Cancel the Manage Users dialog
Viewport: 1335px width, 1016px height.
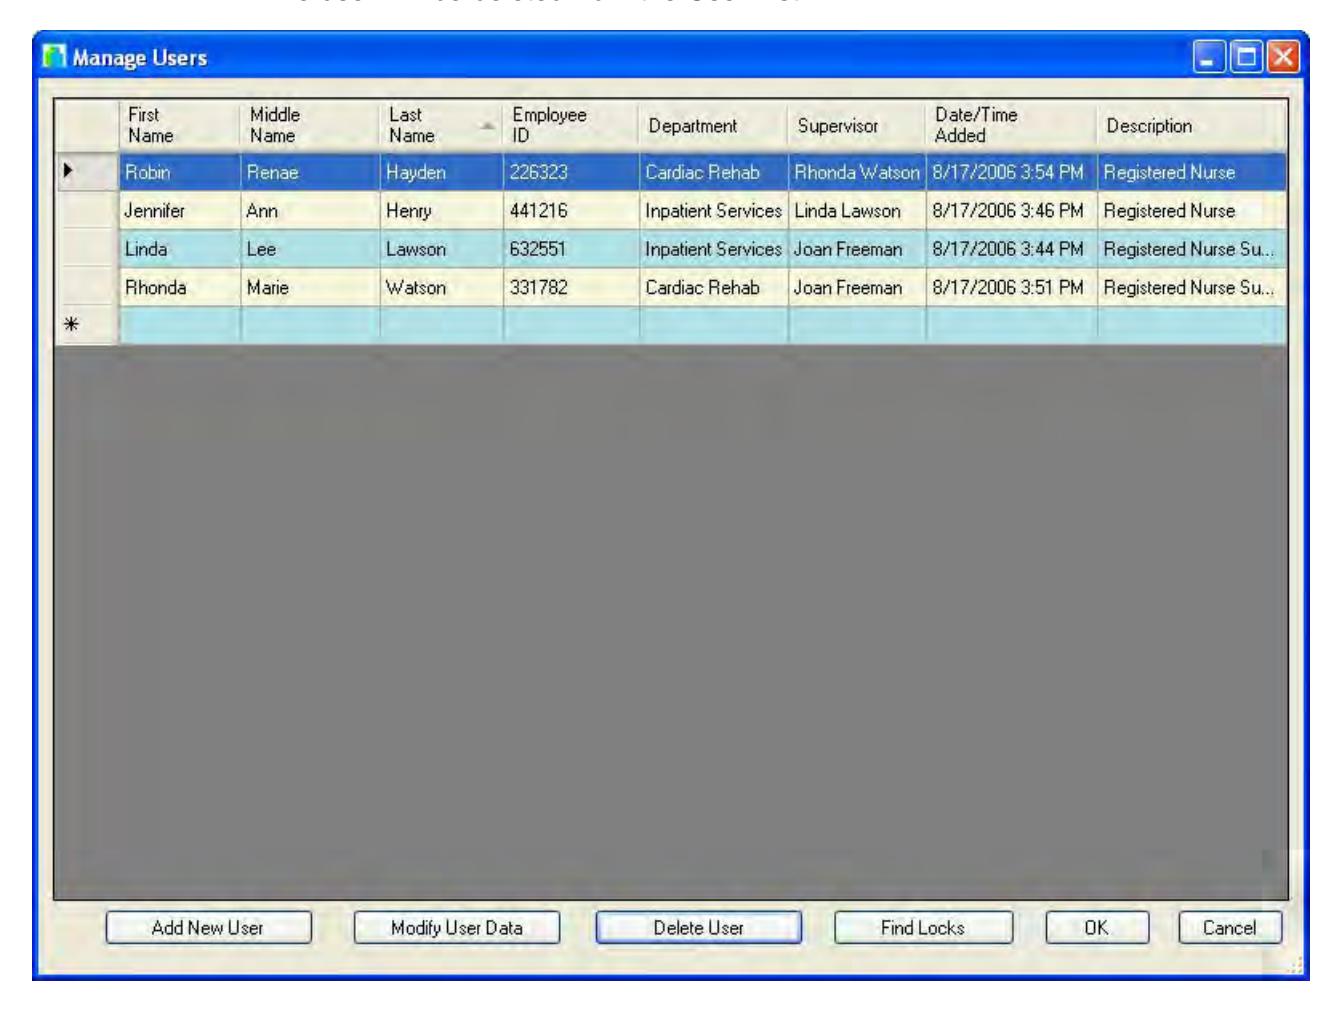[x=1230, y=928]
